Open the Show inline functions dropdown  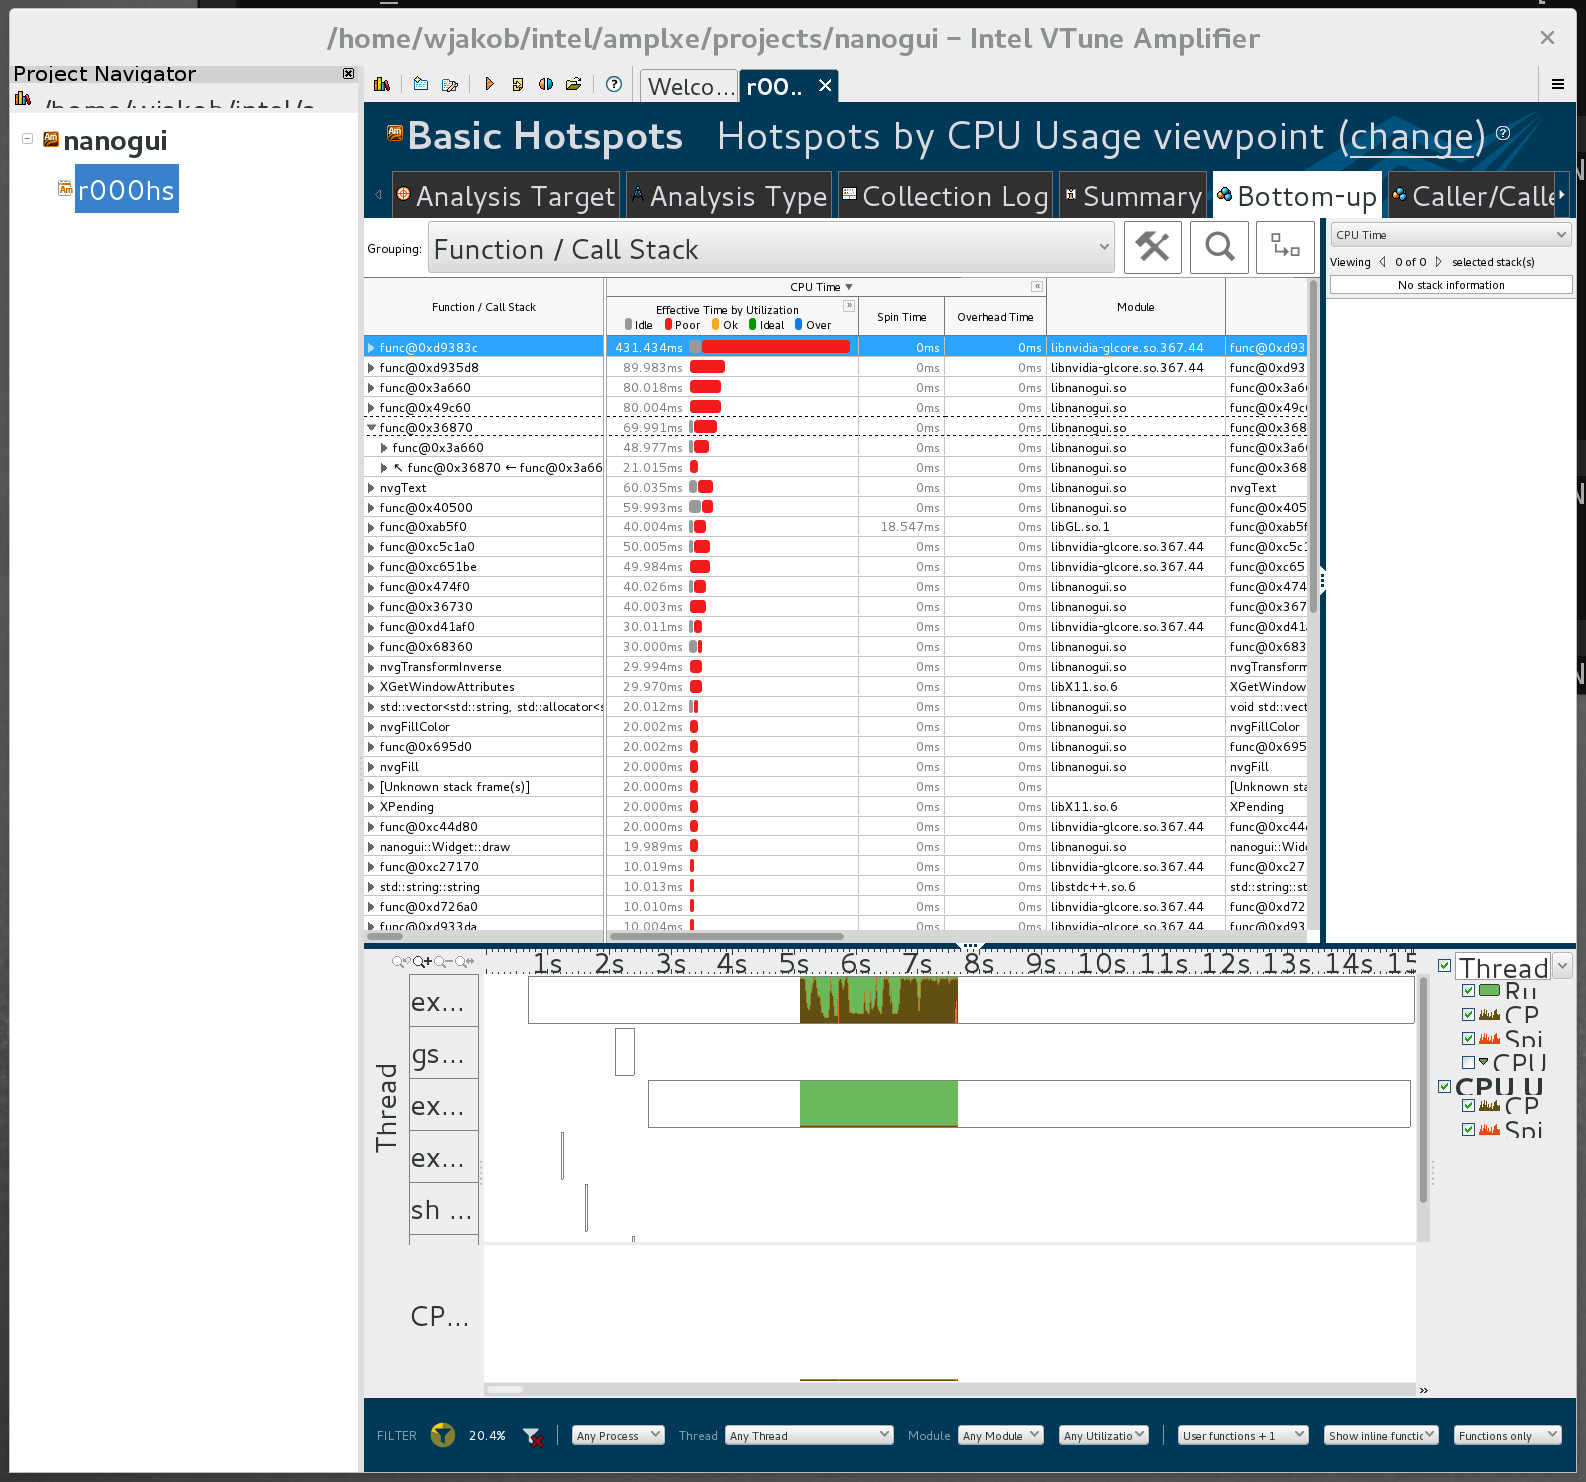1381,1435
